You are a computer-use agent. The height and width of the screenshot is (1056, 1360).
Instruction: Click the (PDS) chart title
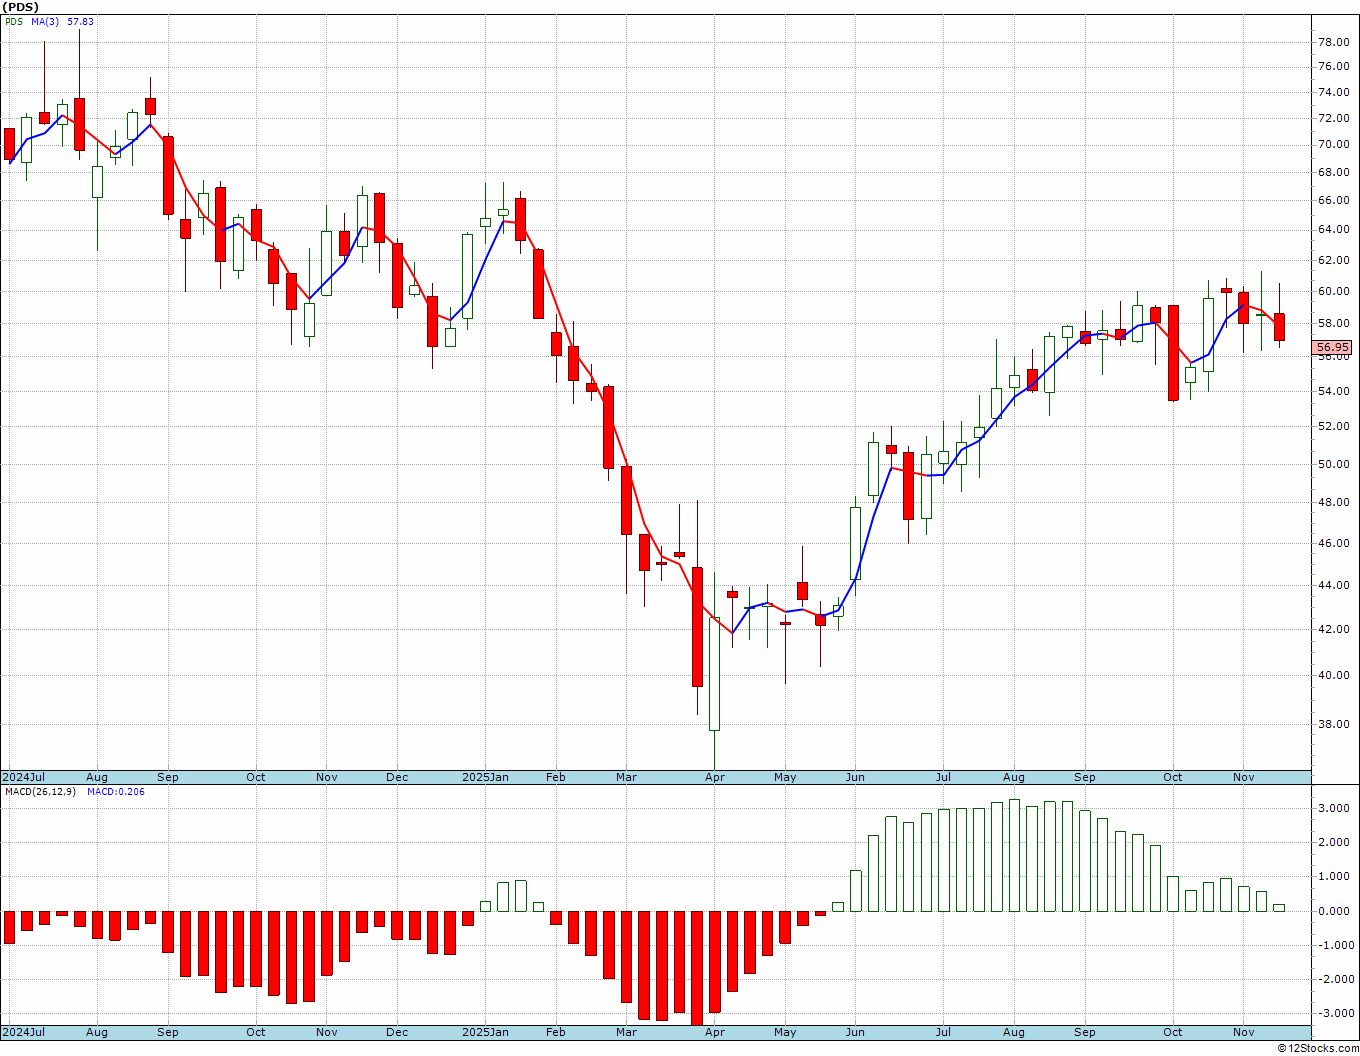(20, 7)
